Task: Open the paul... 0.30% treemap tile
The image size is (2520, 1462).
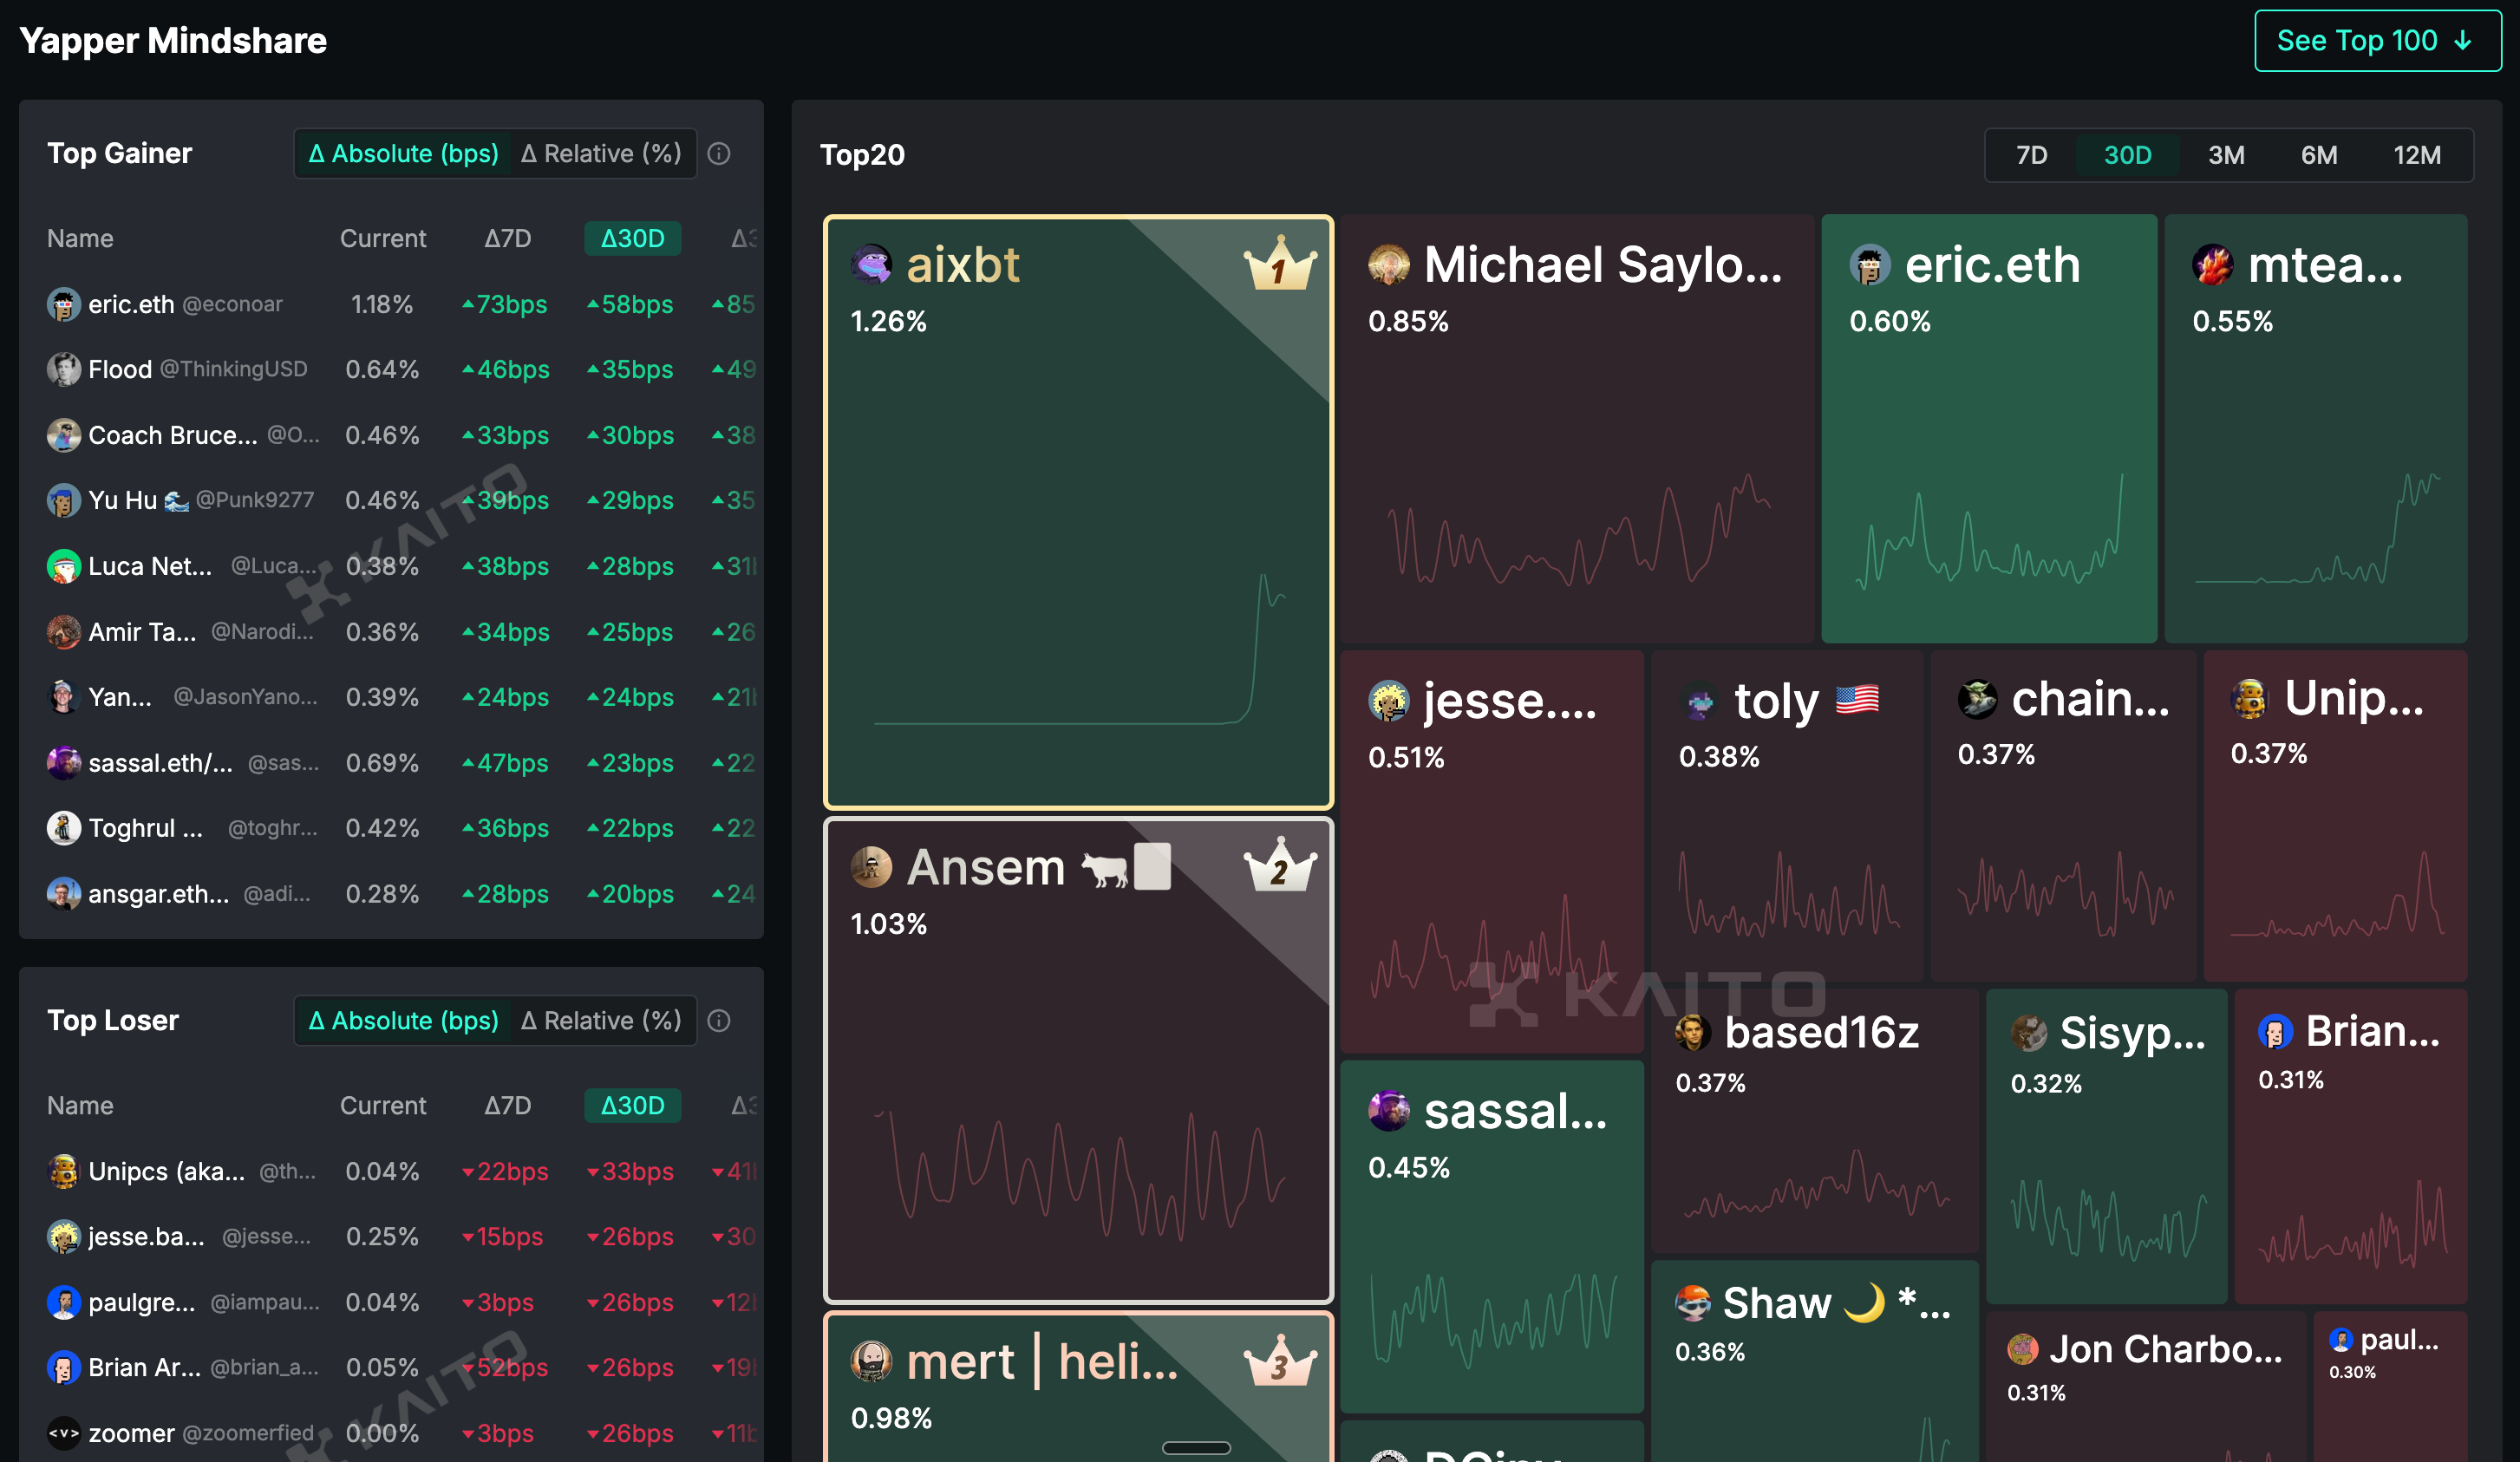Action: (2390, 1387)
